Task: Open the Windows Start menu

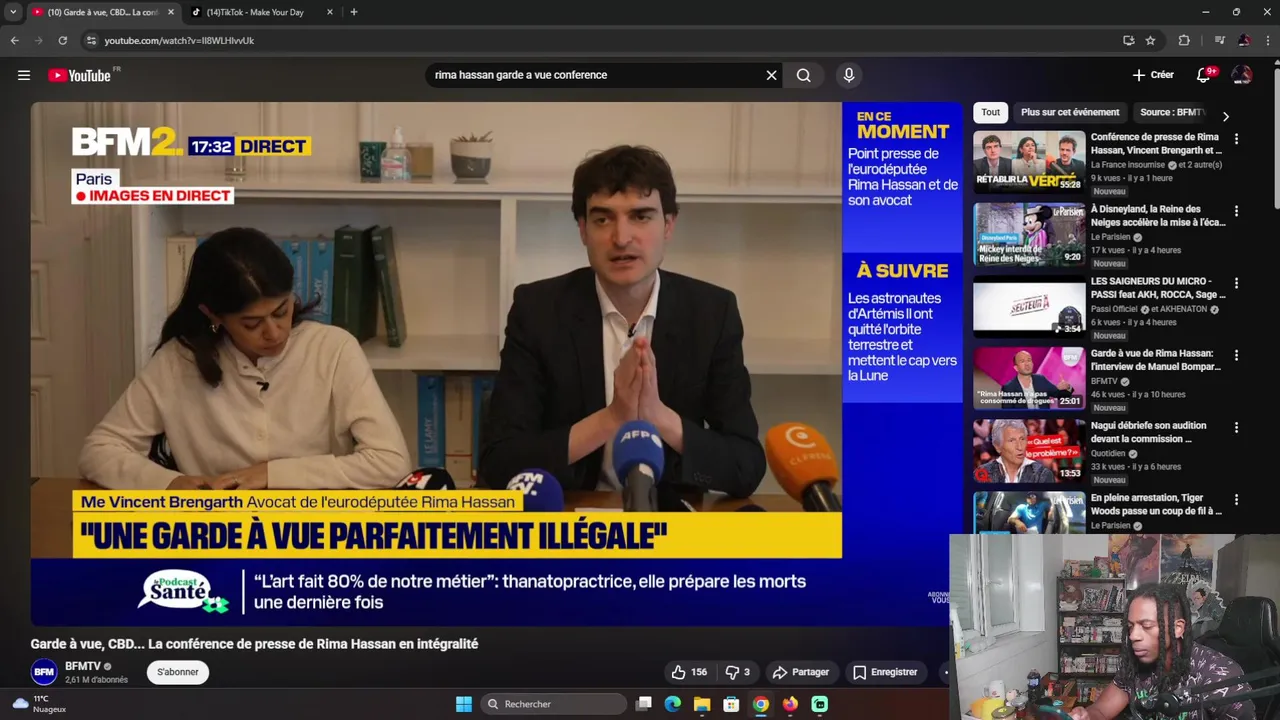Action: coord(464,704)
